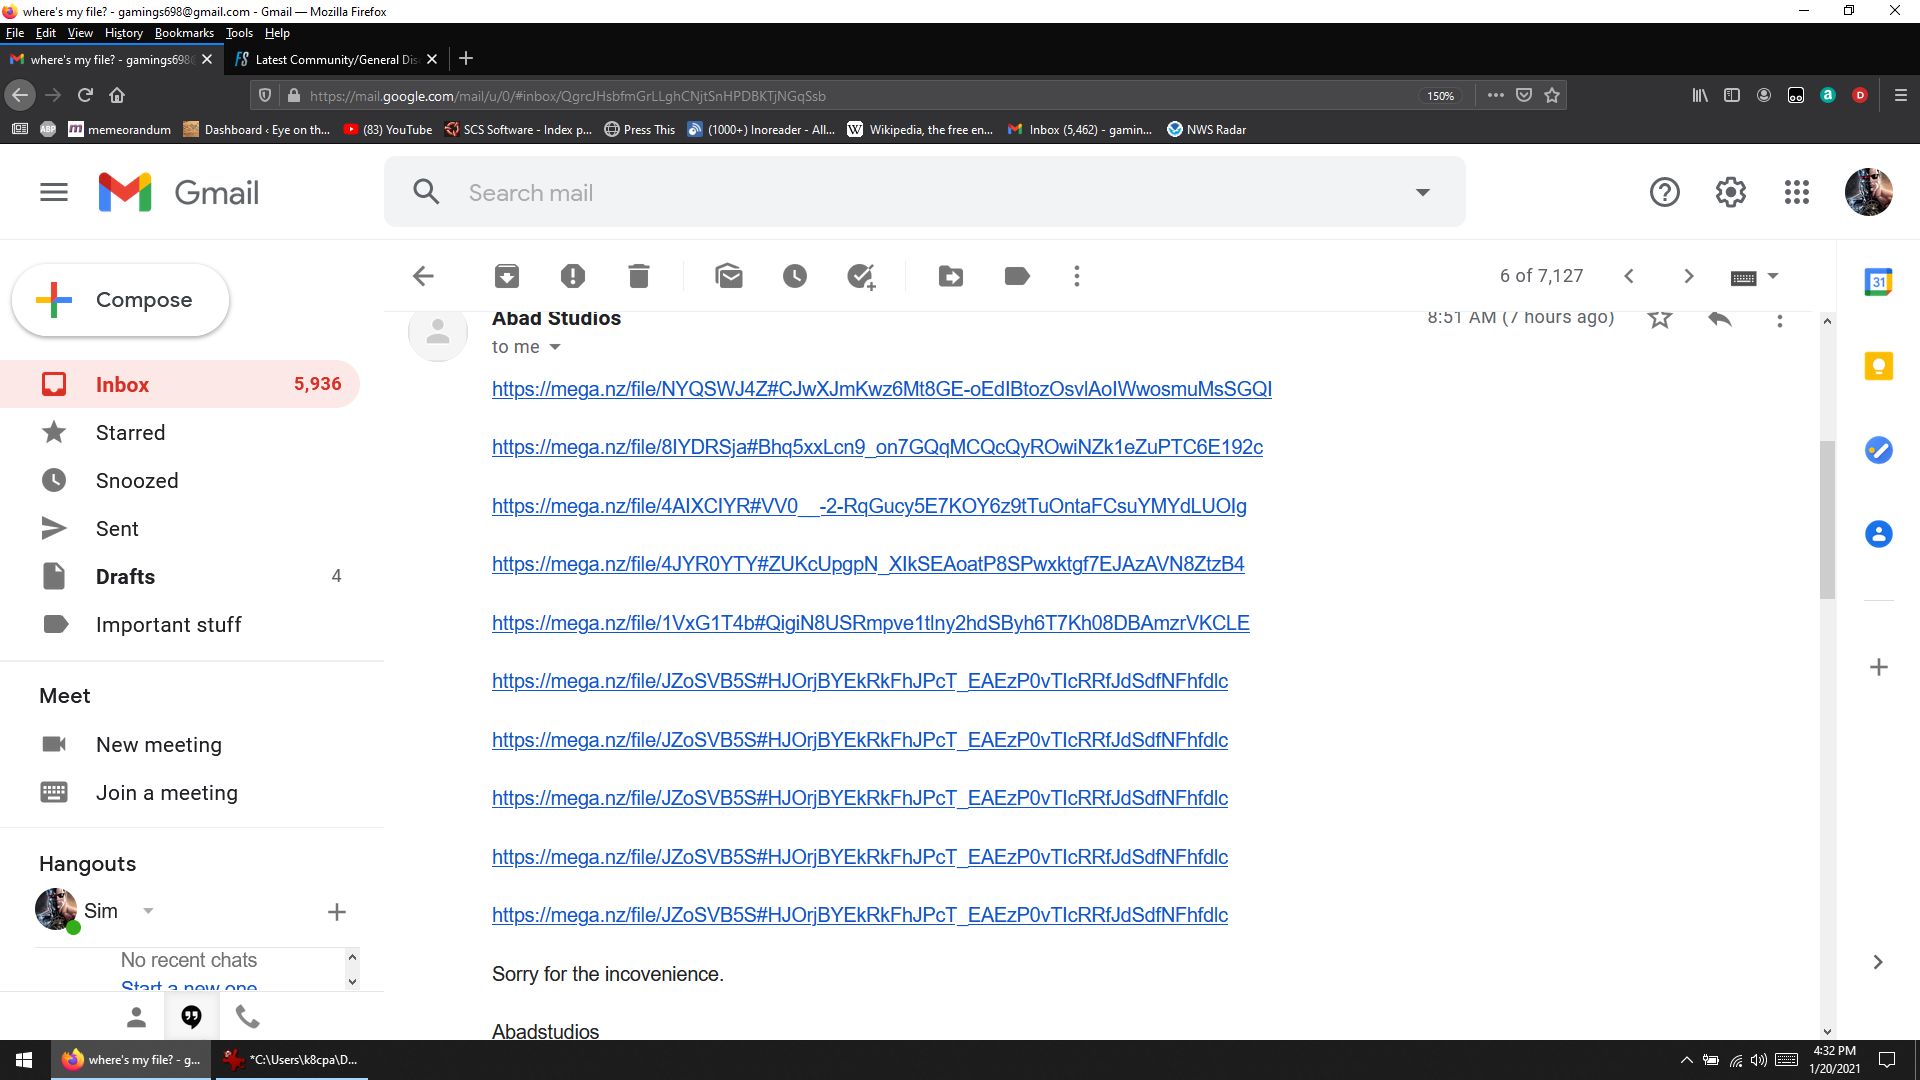The width and height of the screenshot is (1920, 1080).
Task: Report spam with the exclamation icon
Action: click(x=573, y=276)
